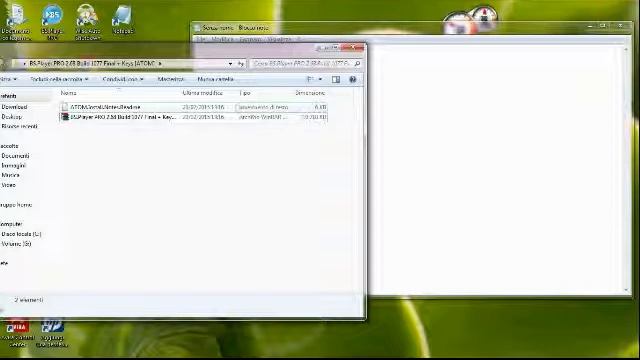
Task: Select Volume (G:) drive in sidebar
Action: 16,244
